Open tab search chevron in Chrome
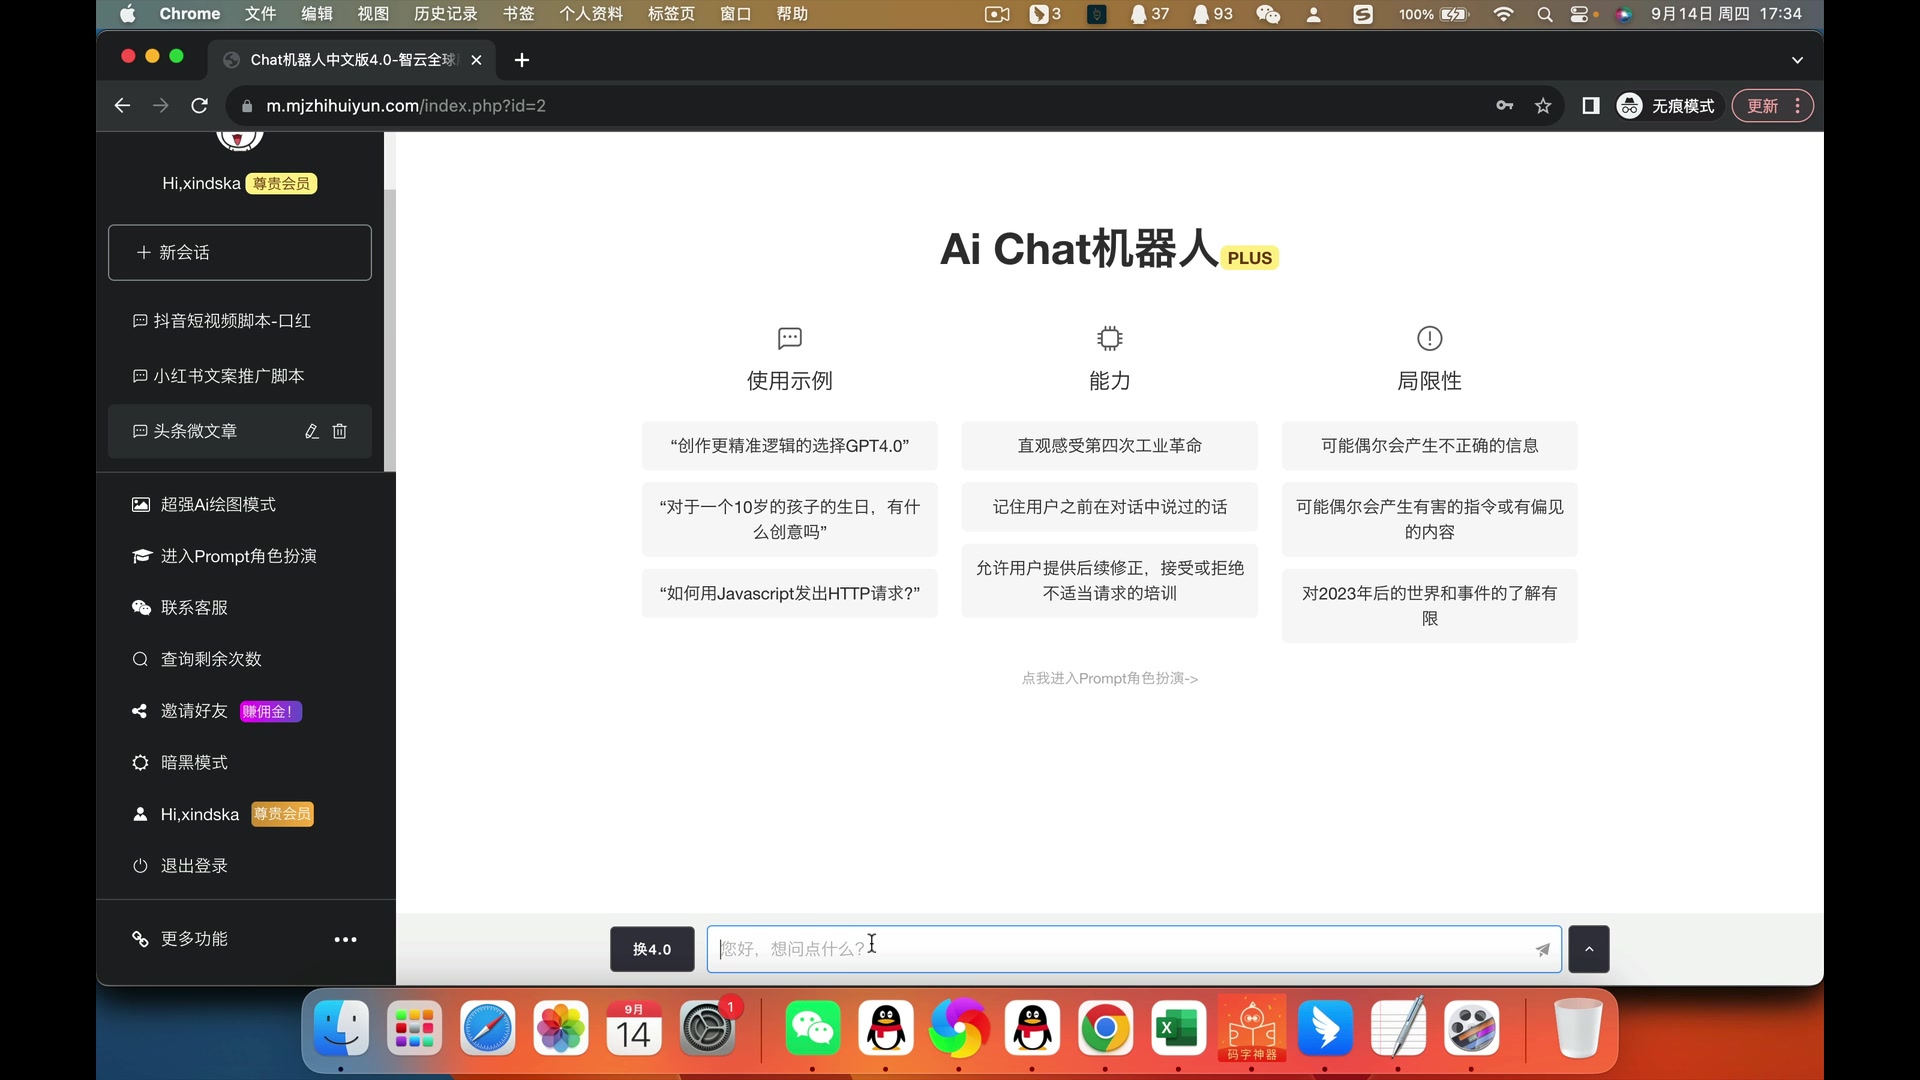Screen dimensions: 1920x1080 [1797, 60]
